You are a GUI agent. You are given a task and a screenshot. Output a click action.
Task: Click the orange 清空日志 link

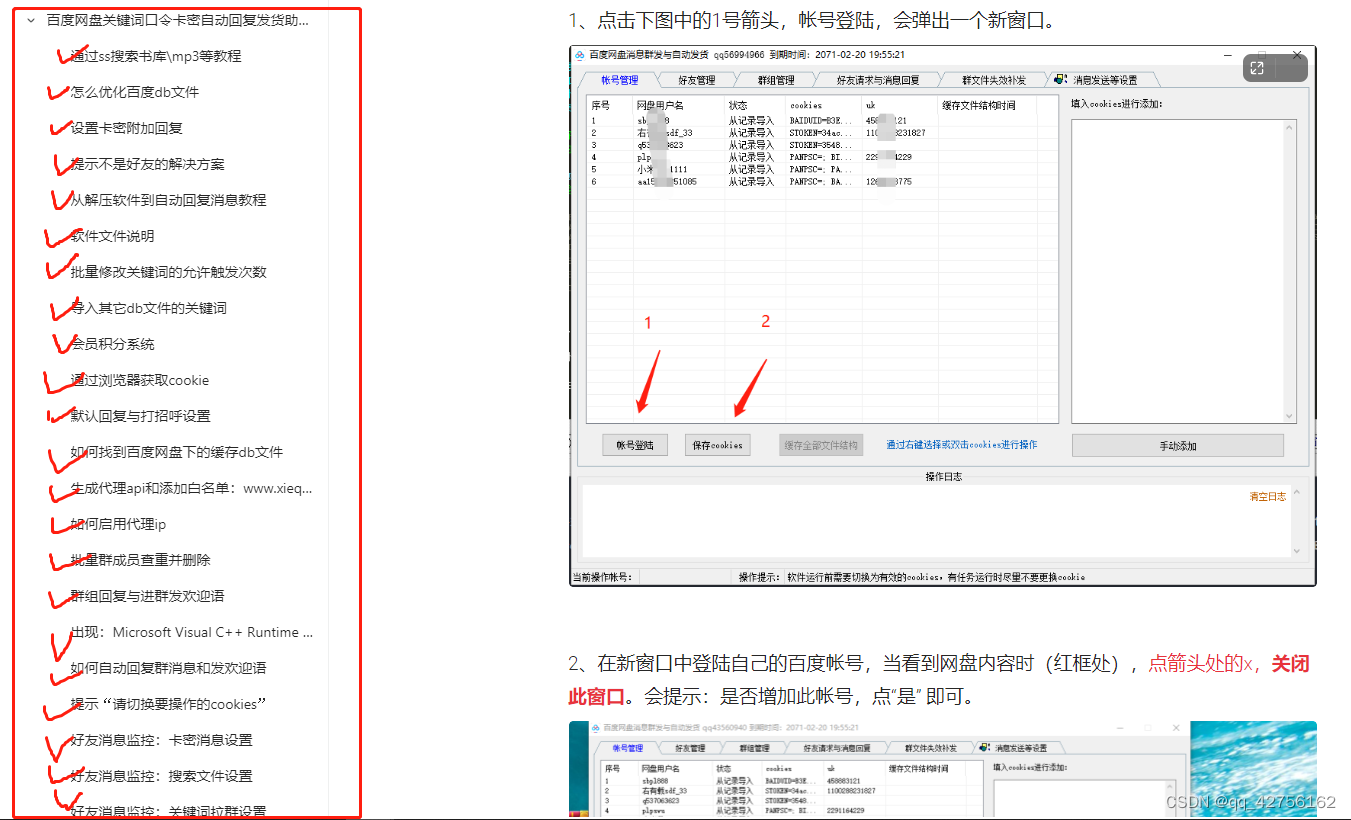[x=1268, y=496]
